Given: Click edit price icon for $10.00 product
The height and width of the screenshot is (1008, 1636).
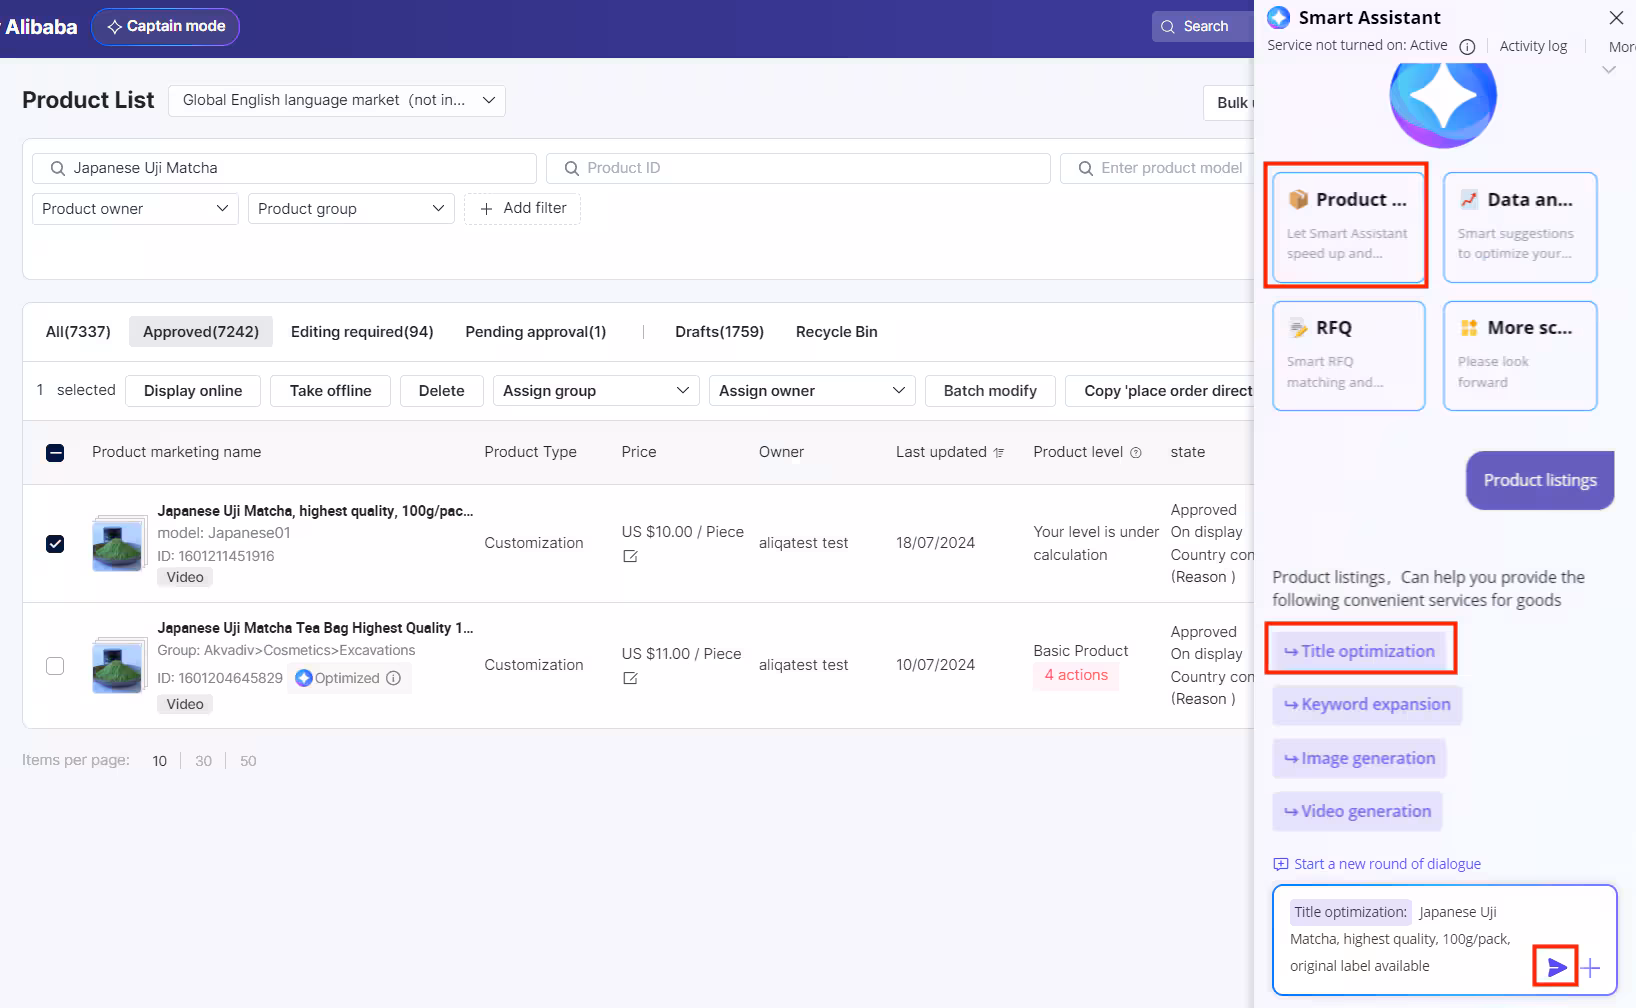Looking at the screenshot, I should tap(630, 556).
